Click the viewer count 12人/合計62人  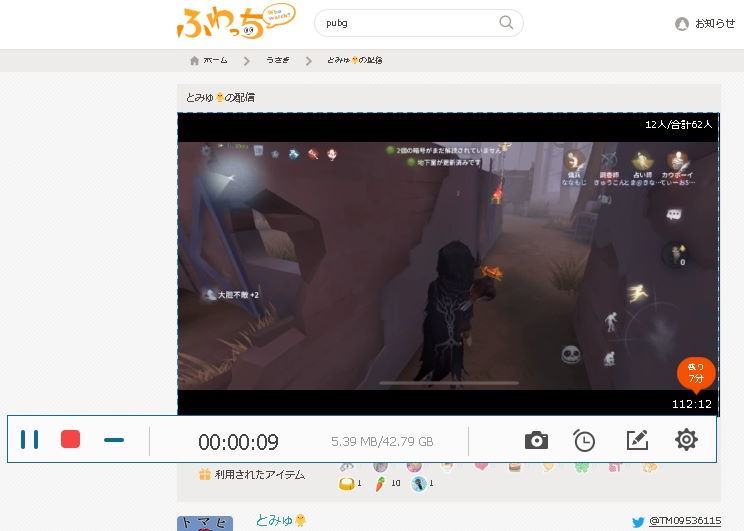[x=679, y=124]
